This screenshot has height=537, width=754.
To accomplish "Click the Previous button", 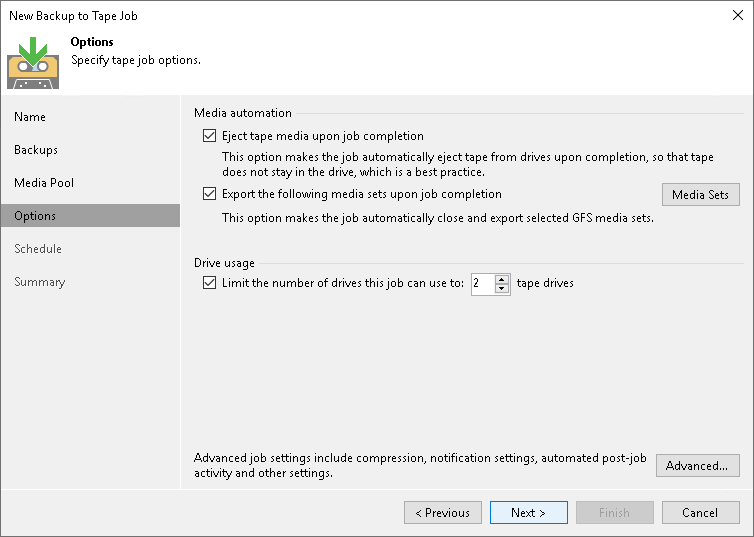I will (x=443, y=513).
